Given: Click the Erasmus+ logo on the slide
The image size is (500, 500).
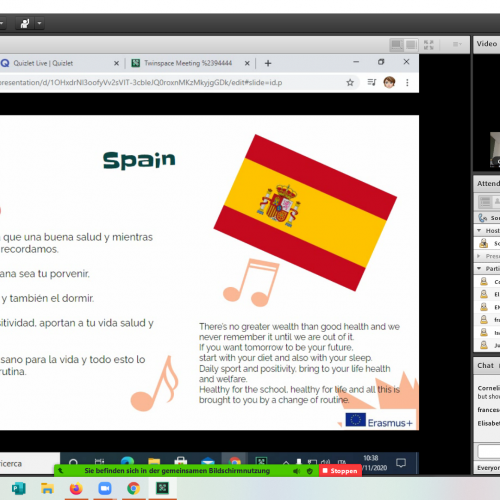Looking at the screenshot, I should pyautogui.click(x=379, y=420).
